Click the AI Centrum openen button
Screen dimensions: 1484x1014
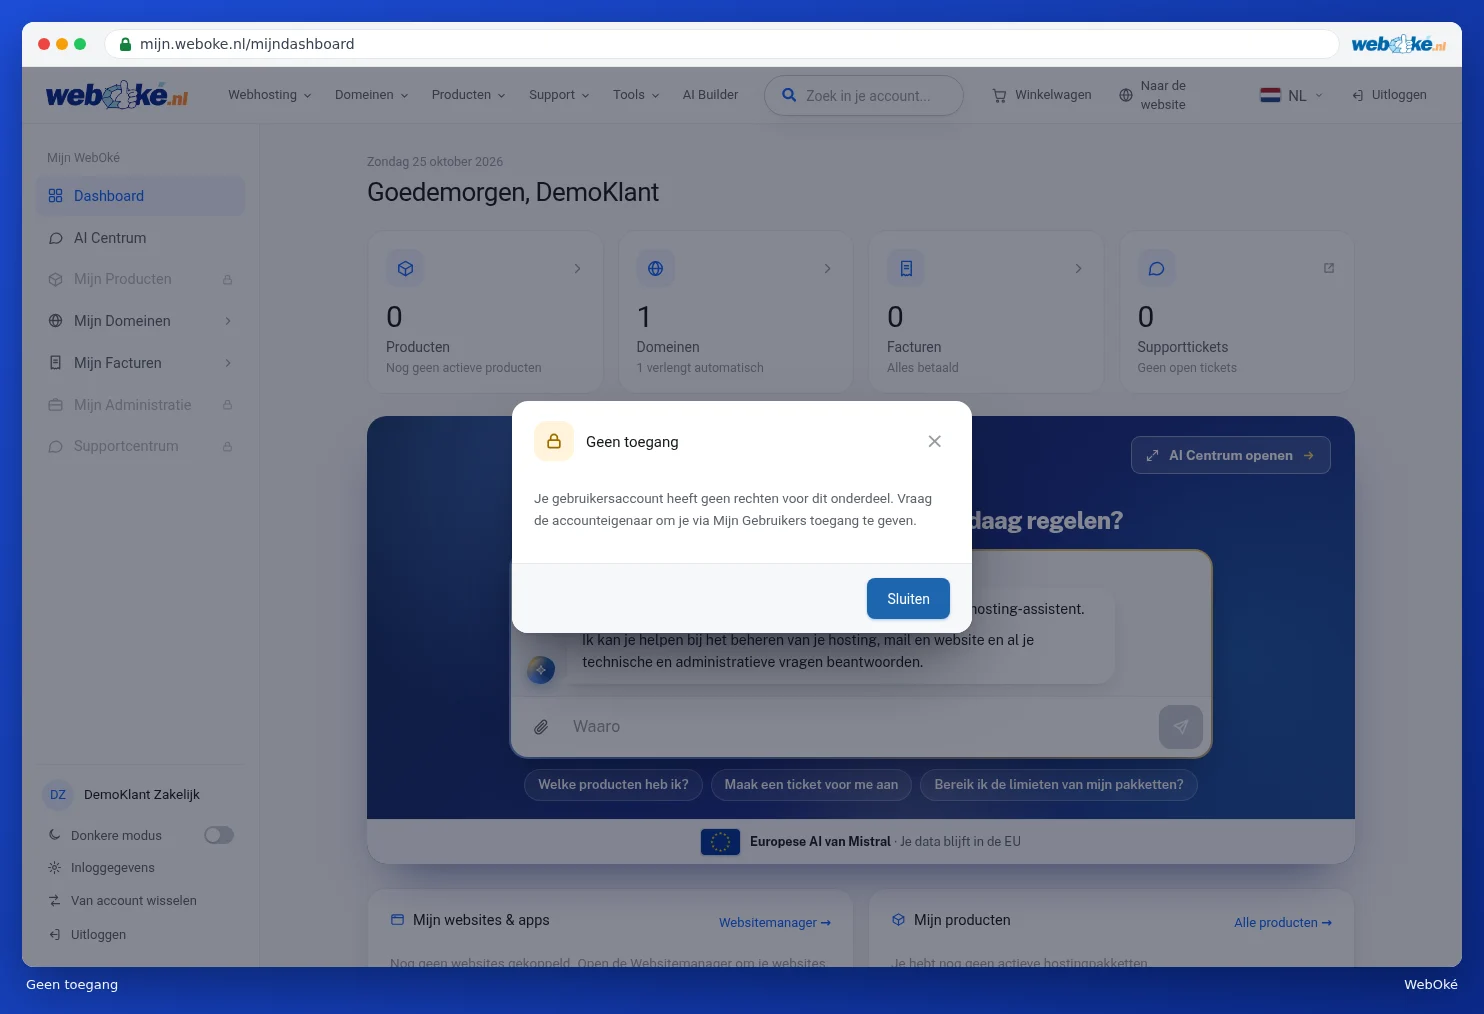[1231, 455]
